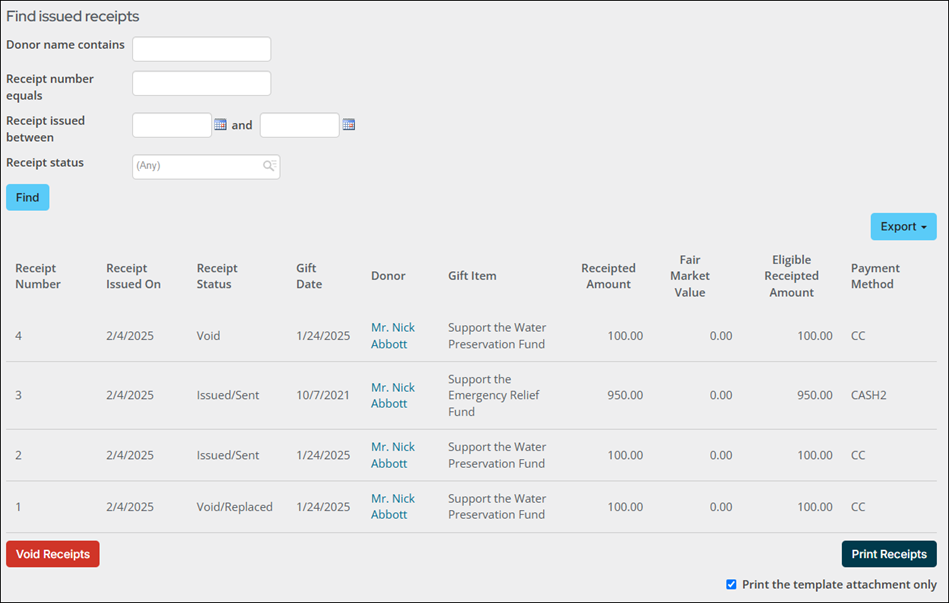Open calendar picker for the end date
Viewport: 950px width, 603px height.
pos(348,125)
